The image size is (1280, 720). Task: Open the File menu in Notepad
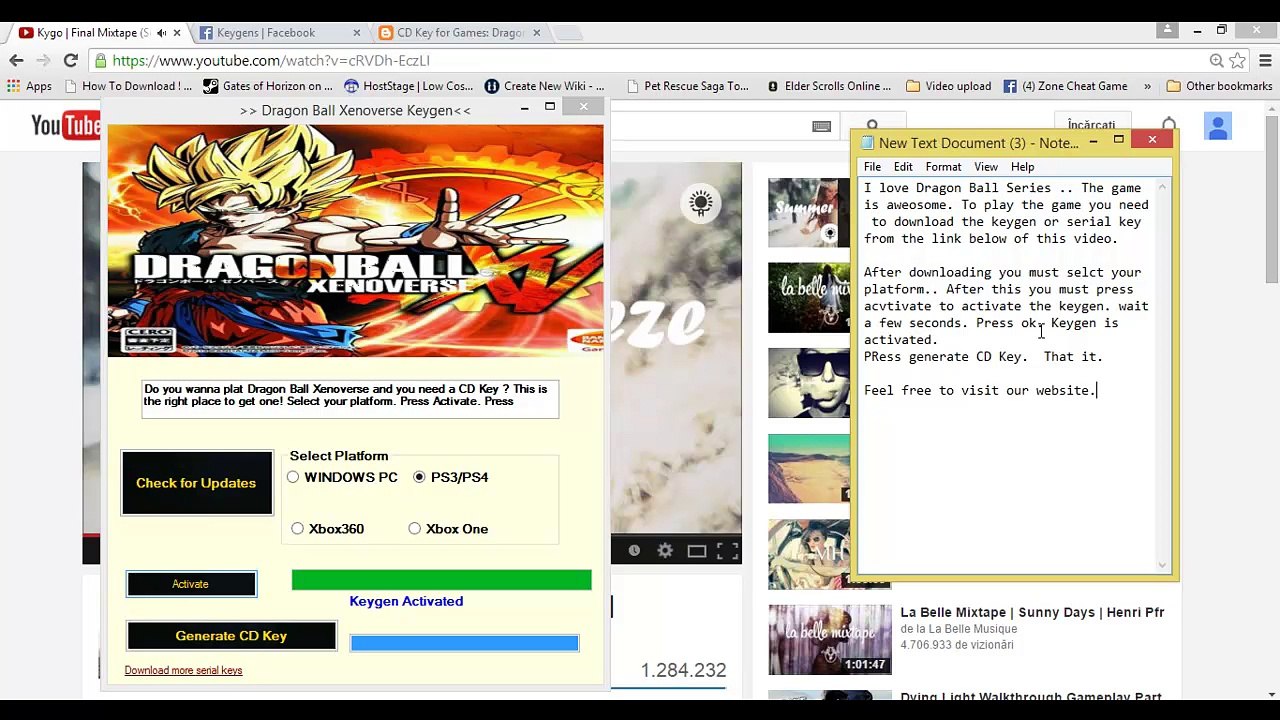pyautogui.click(x=872, y=167)
